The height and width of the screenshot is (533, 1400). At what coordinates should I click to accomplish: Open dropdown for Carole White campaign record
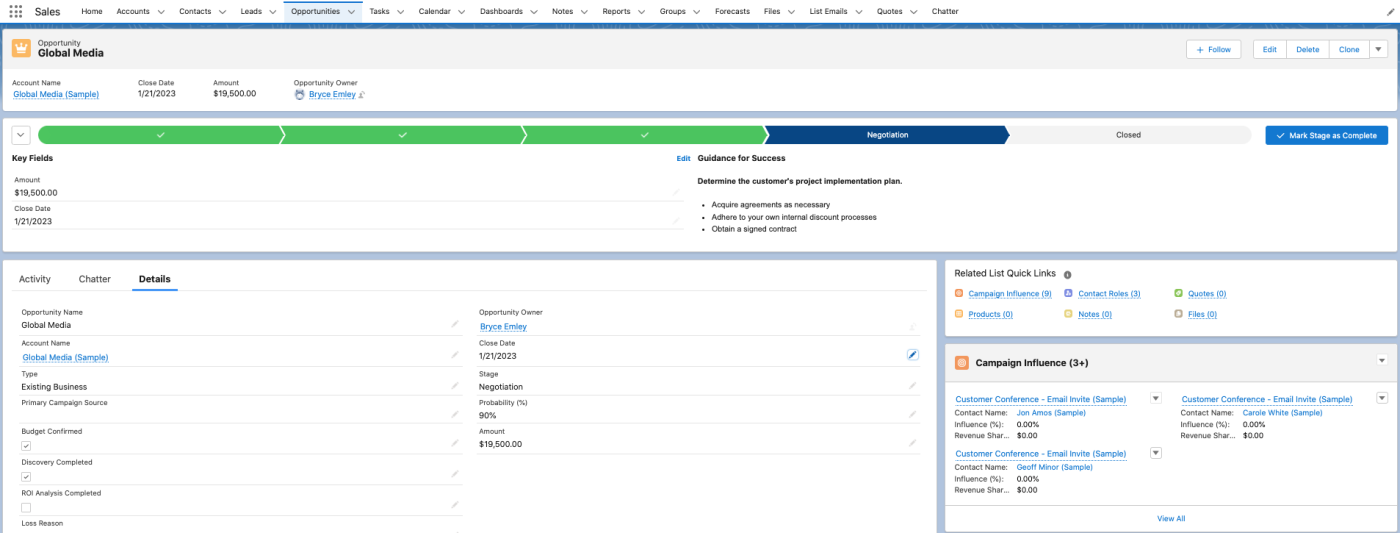coord(1382,398)
